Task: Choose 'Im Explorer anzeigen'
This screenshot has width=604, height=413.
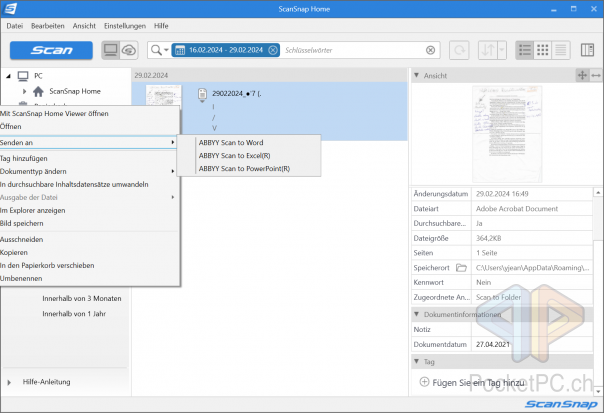Action: point(89,210)
